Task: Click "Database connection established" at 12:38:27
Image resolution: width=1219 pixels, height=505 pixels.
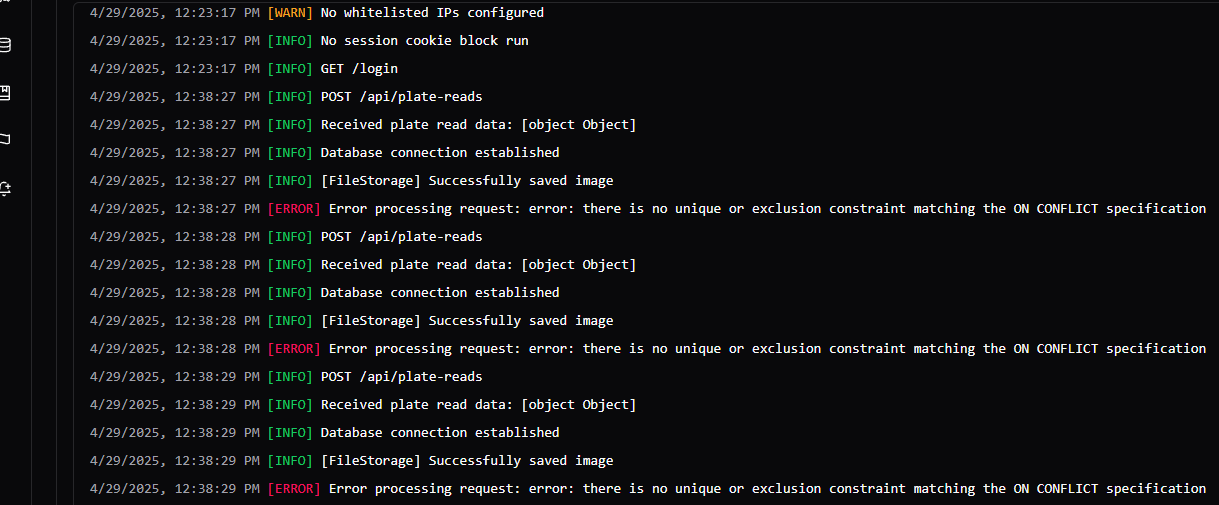Action: (x=439, y=153)
